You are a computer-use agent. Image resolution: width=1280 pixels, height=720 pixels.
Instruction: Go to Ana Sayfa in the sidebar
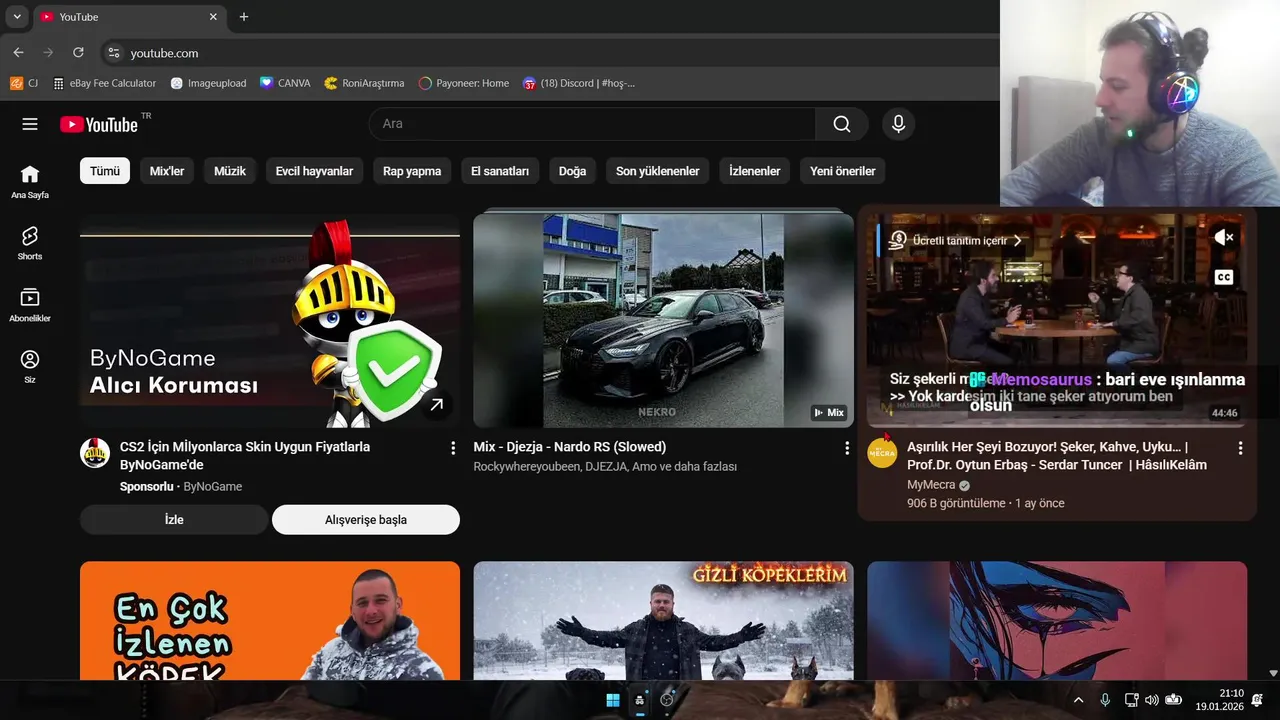coord(30,182)
